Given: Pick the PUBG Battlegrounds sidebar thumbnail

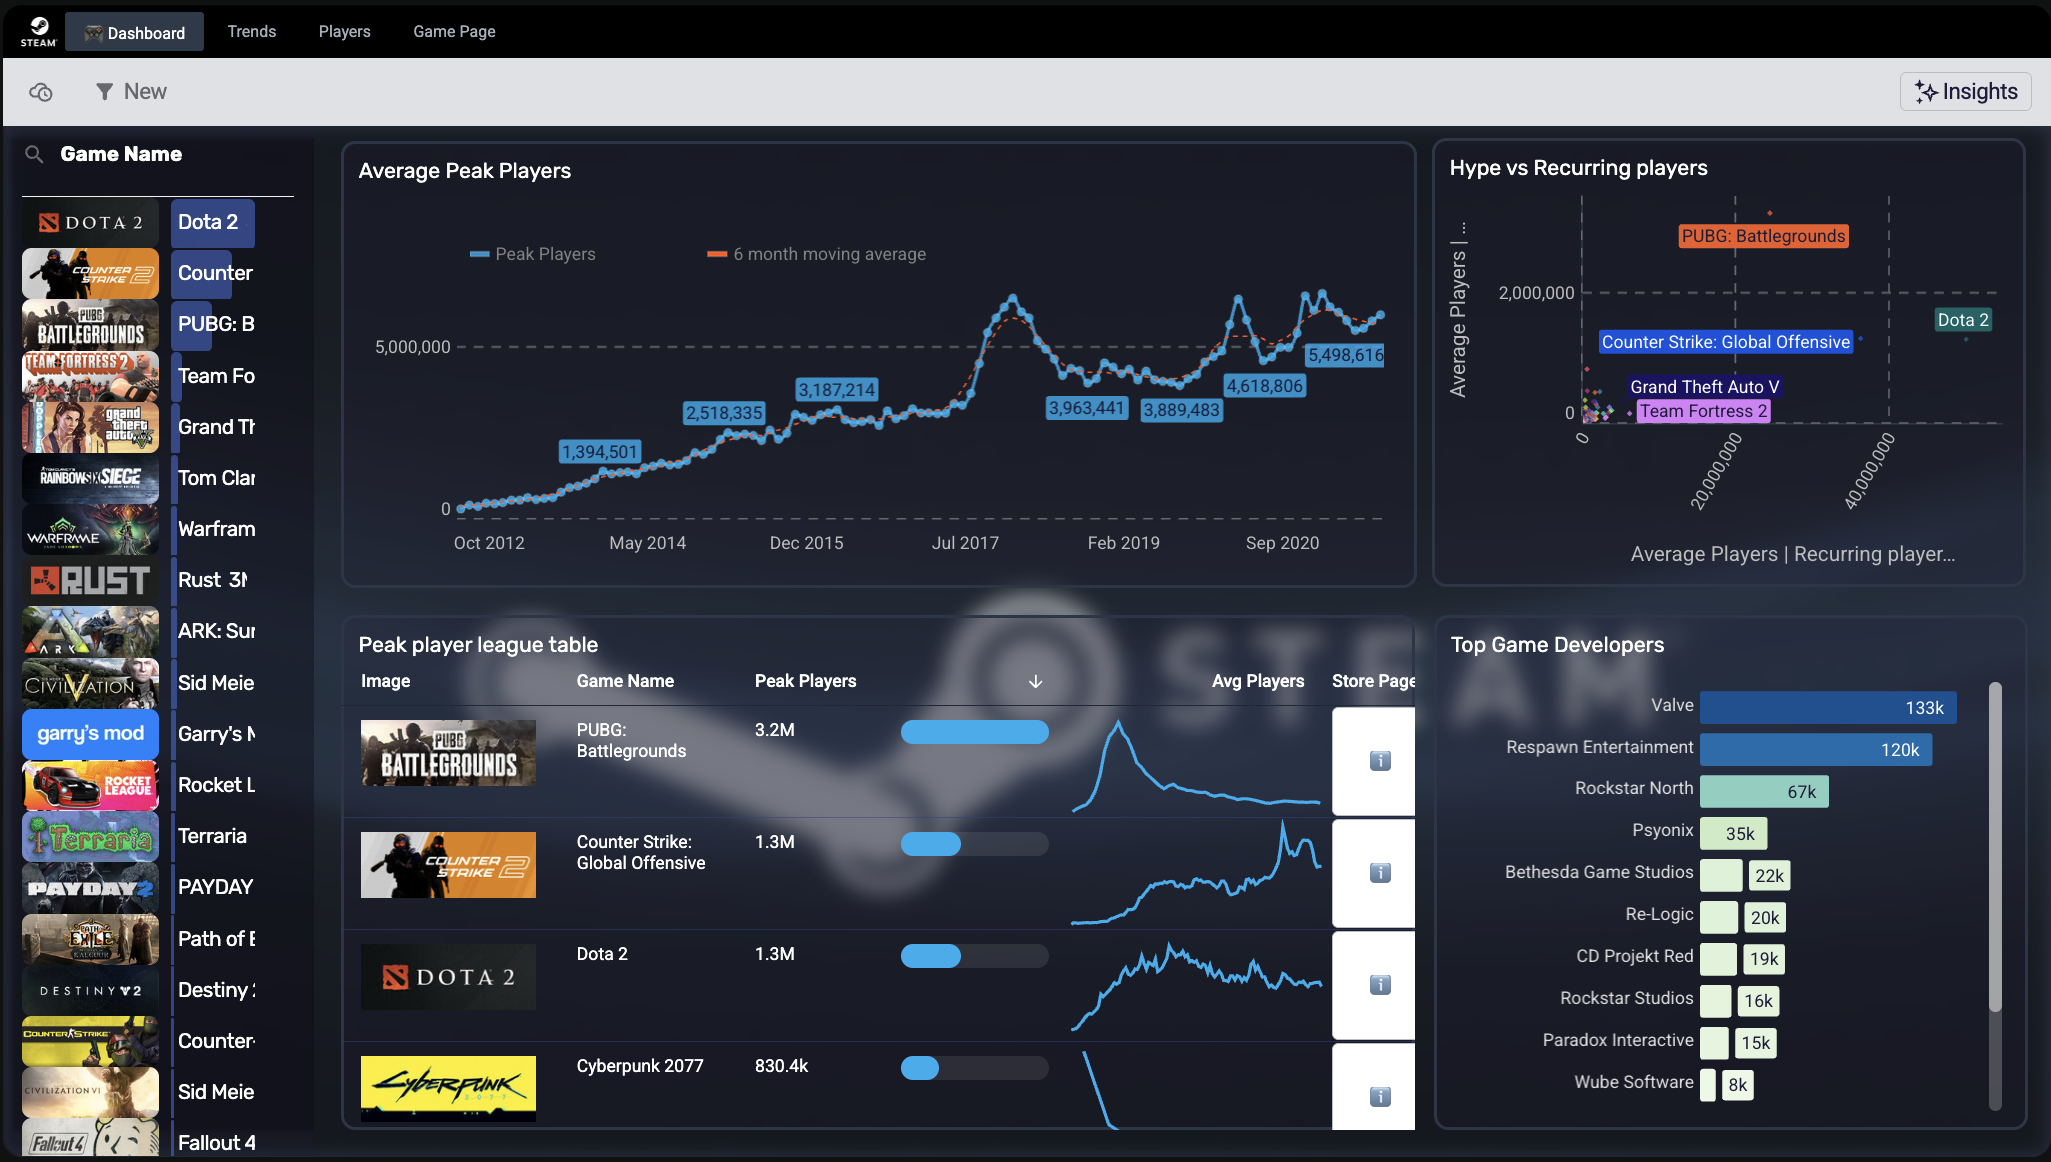Looking at the screenshot, I should 90,324.
